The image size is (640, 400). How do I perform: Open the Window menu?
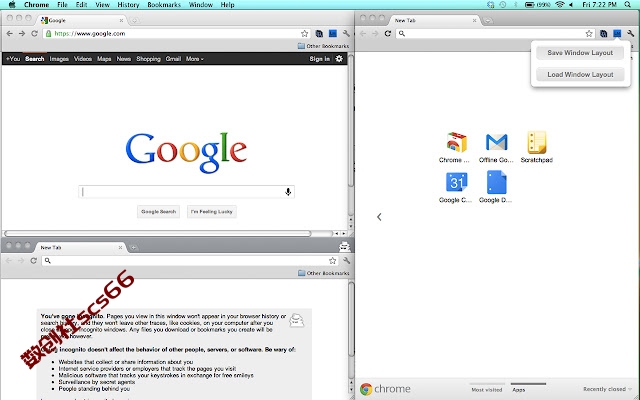(x=201, y=5)
